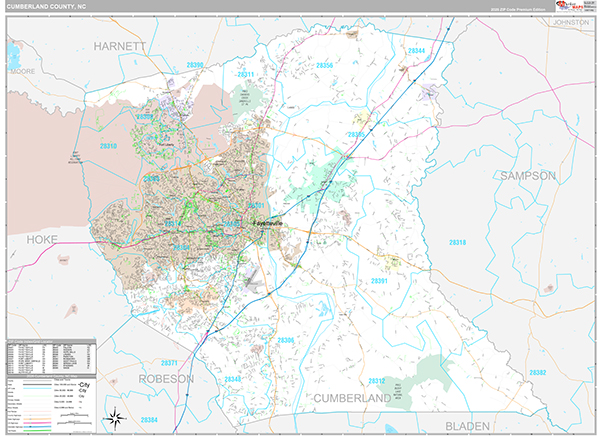Click the ROBESON county label
Image resolution: width=600 pixels, height=436 pixels.
point(160,379)
